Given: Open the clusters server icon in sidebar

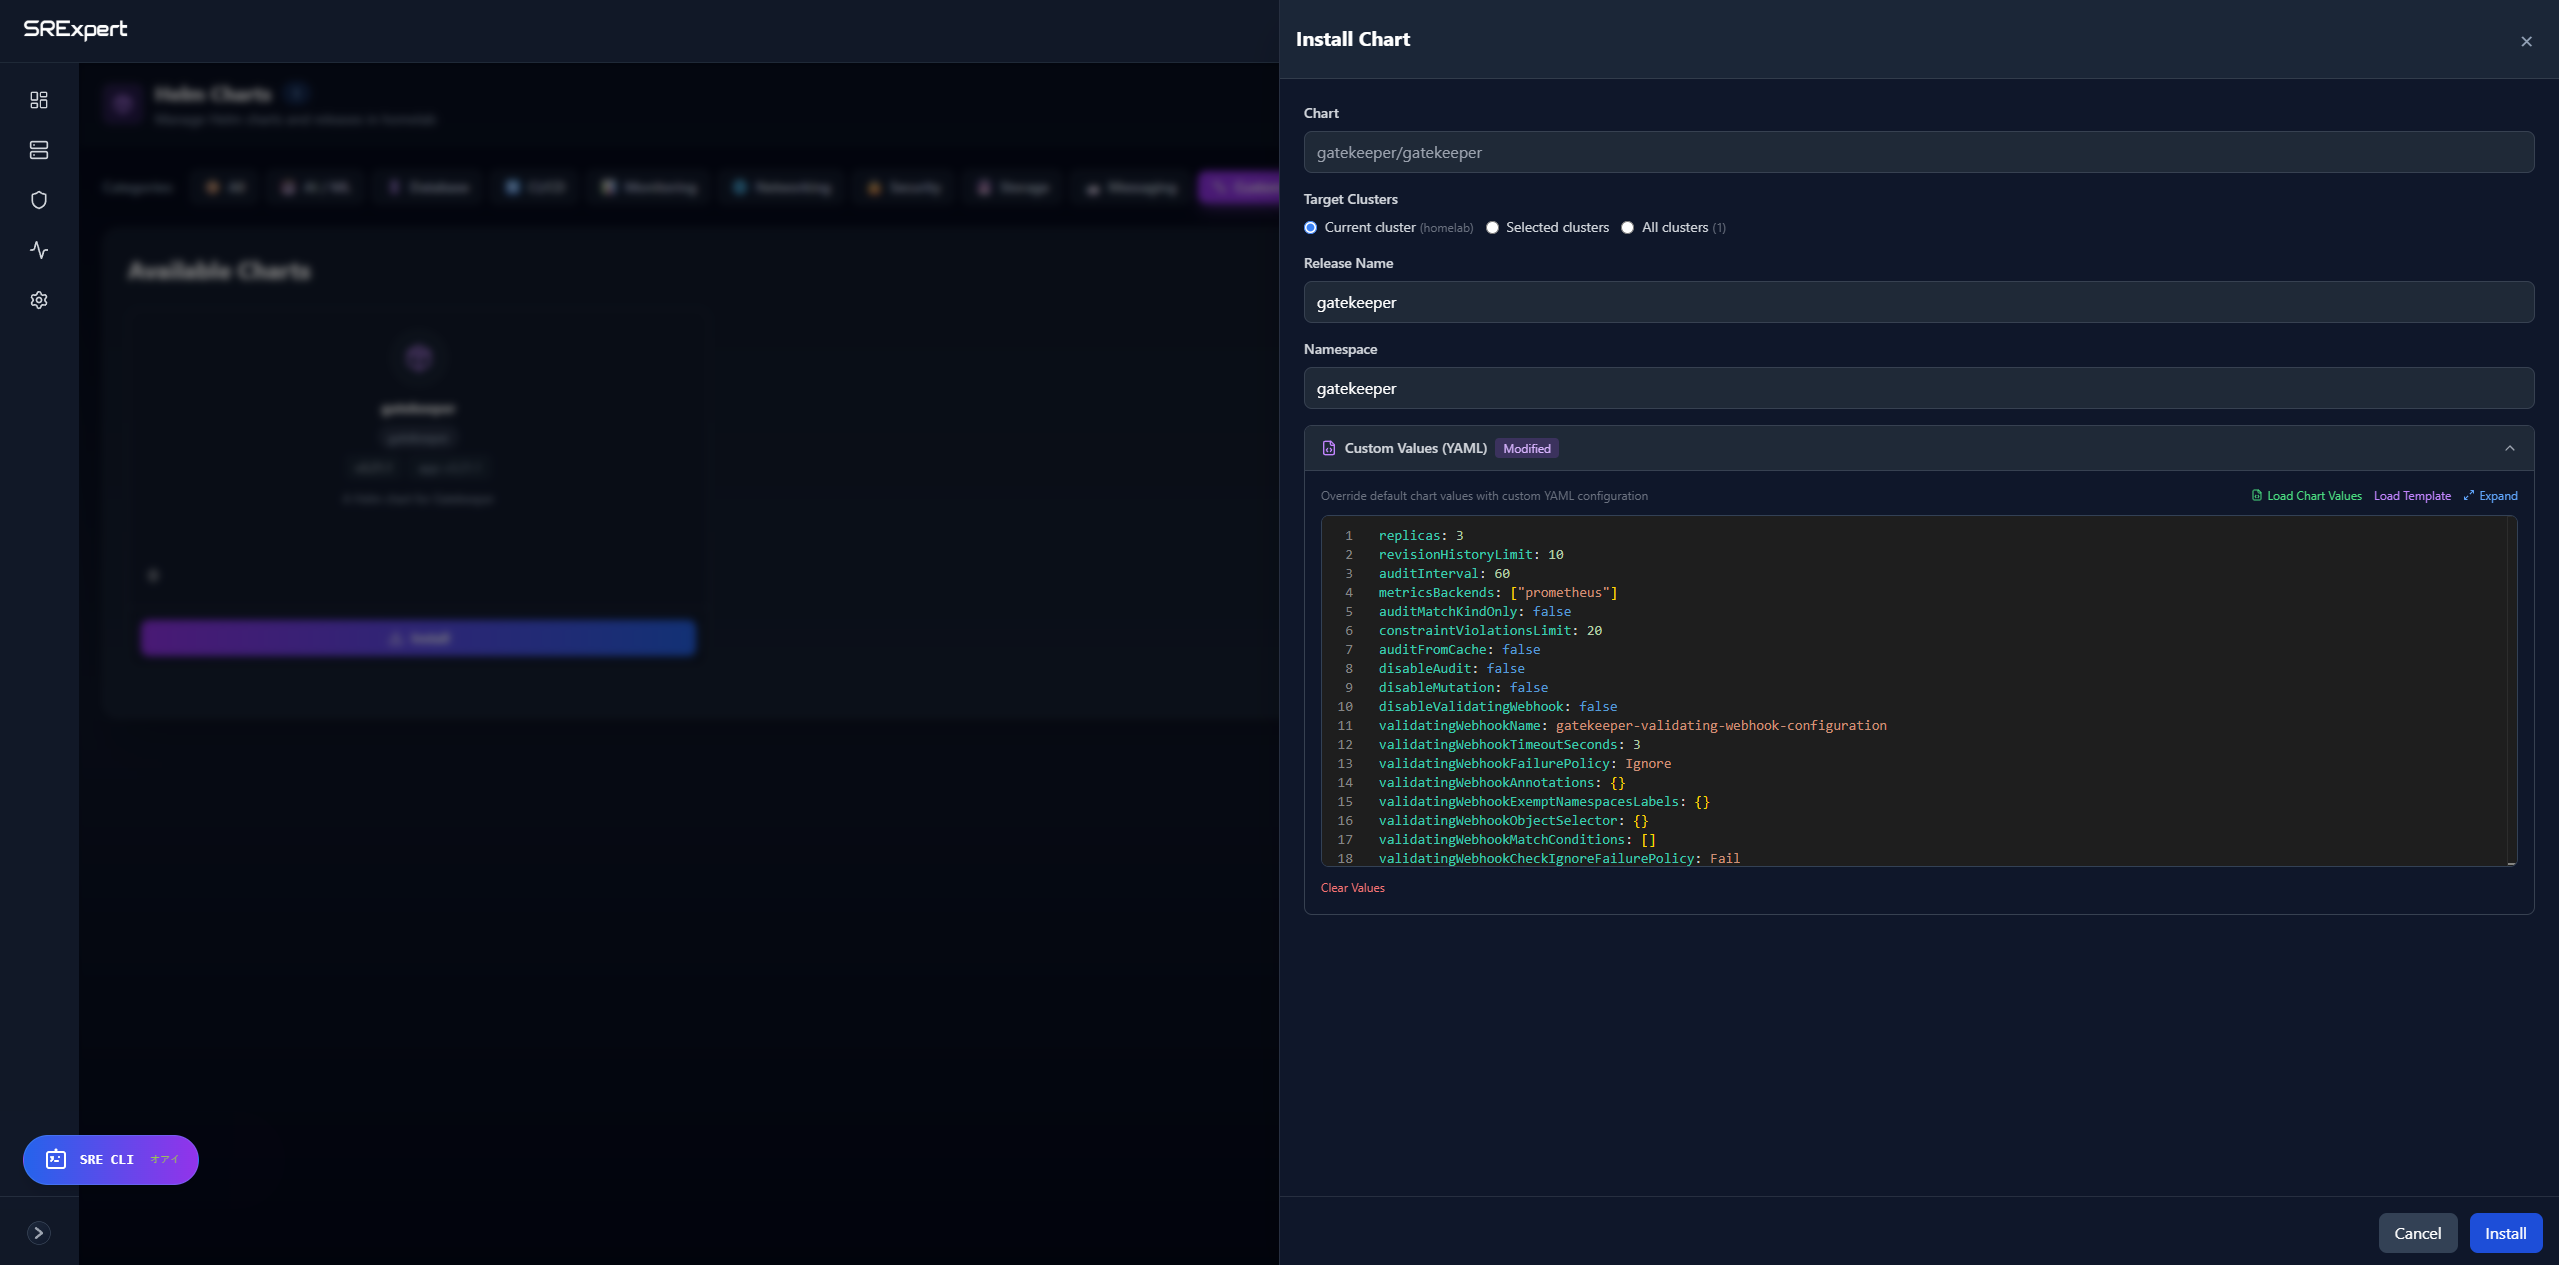Looking at the screenshot, I should point(39,150).
